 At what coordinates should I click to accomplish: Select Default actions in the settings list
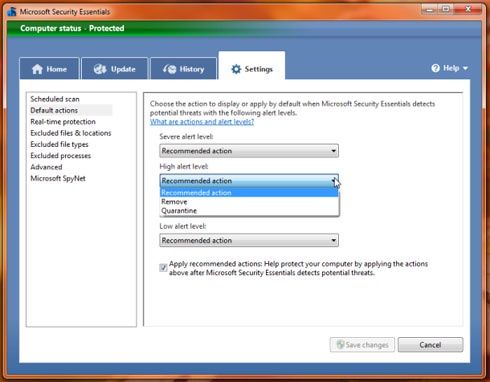pyautogui.click(x=54, y=110)
